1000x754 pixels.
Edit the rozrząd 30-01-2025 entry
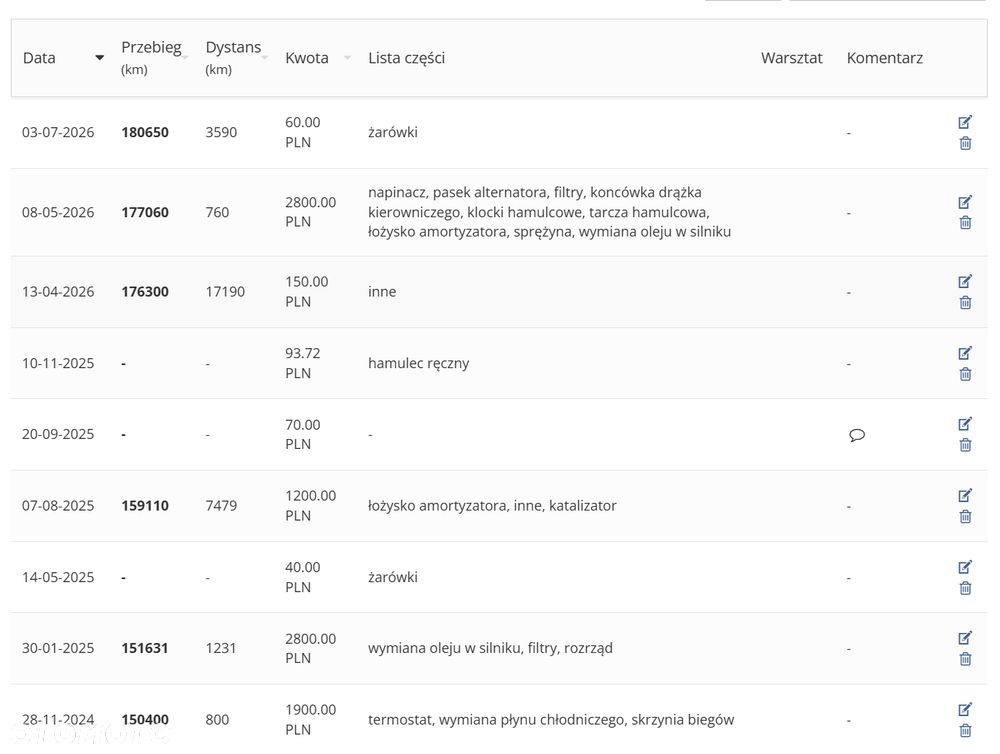[x=965, y=638]
